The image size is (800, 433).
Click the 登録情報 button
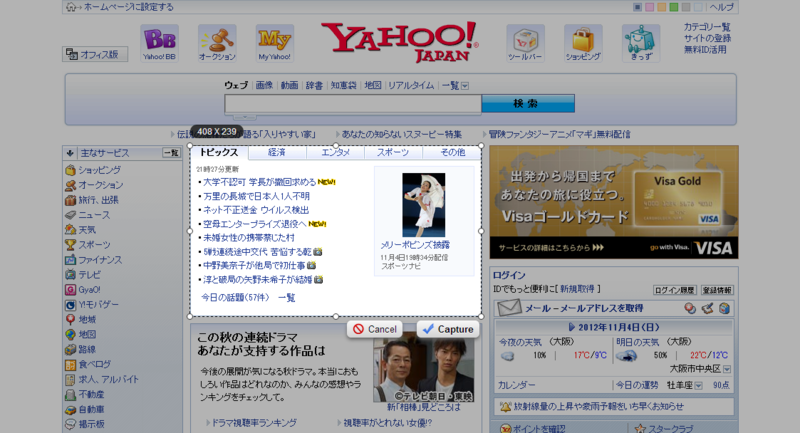717,290
